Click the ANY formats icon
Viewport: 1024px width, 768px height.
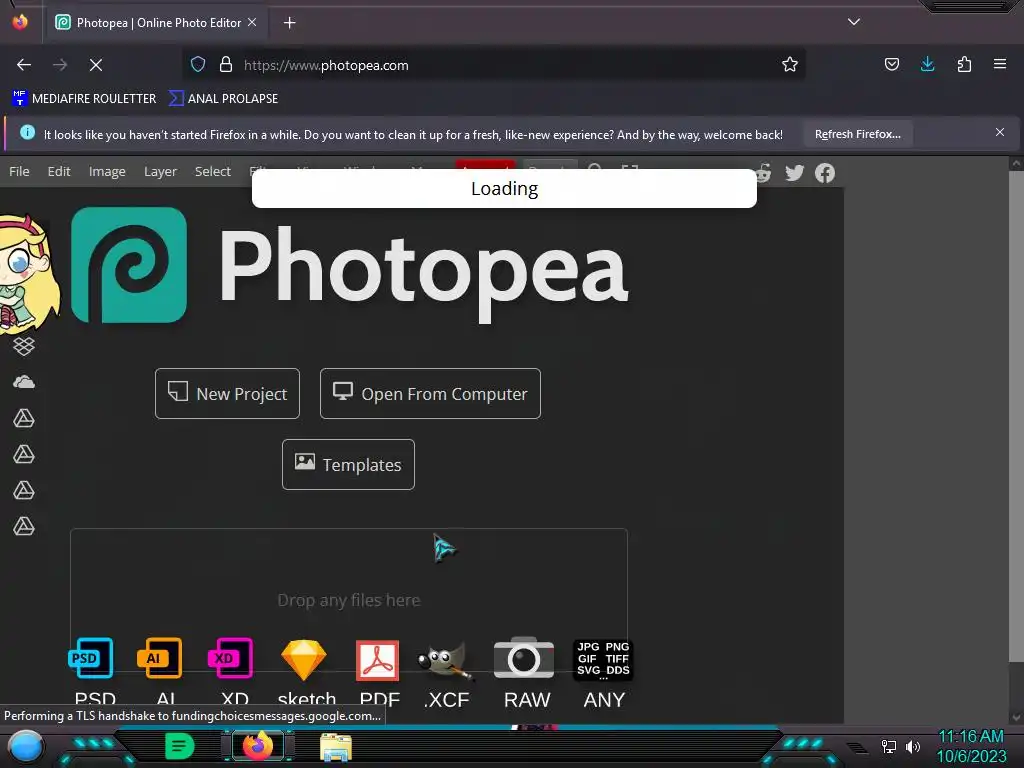[603, 660]
